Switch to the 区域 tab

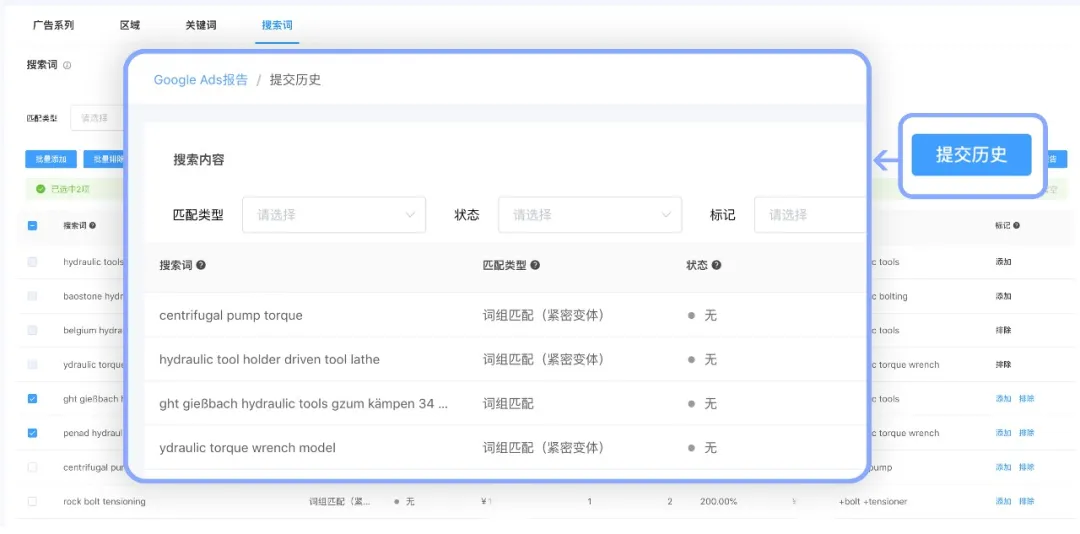pos(129,25)
